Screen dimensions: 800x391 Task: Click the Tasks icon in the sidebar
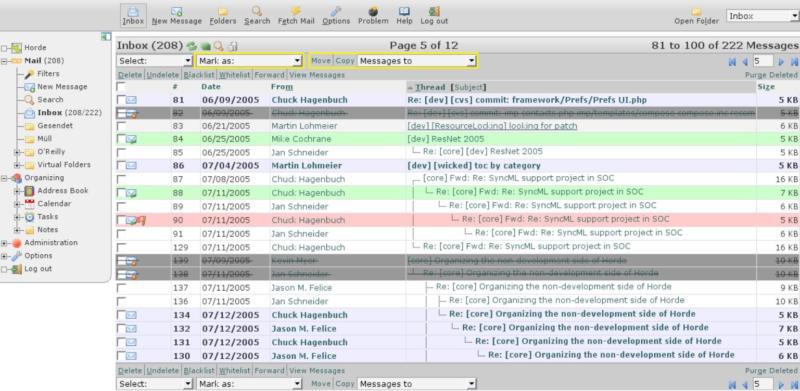[x=30, y=217]
